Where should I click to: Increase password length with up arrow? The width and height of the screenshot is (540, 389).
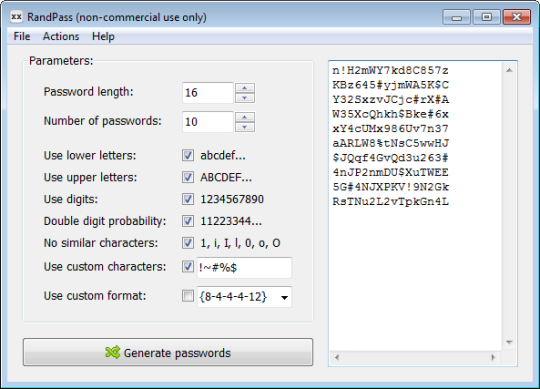click(x=245, y=88)
